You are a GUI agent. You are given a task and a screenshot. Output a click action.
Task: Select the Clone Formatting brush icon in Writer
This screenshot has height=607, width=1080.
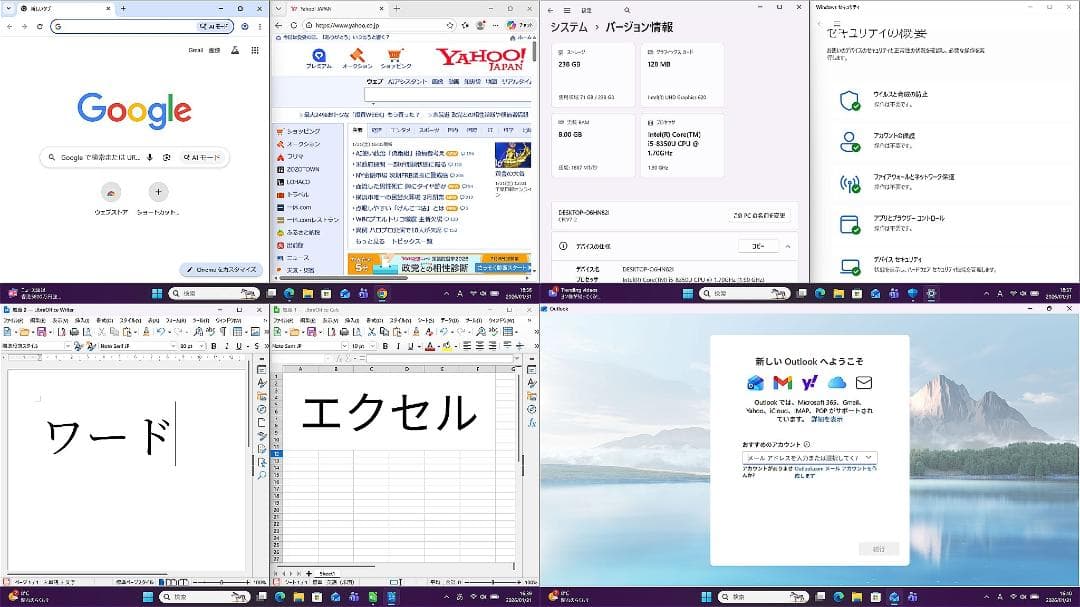click(x=146, y=330)
